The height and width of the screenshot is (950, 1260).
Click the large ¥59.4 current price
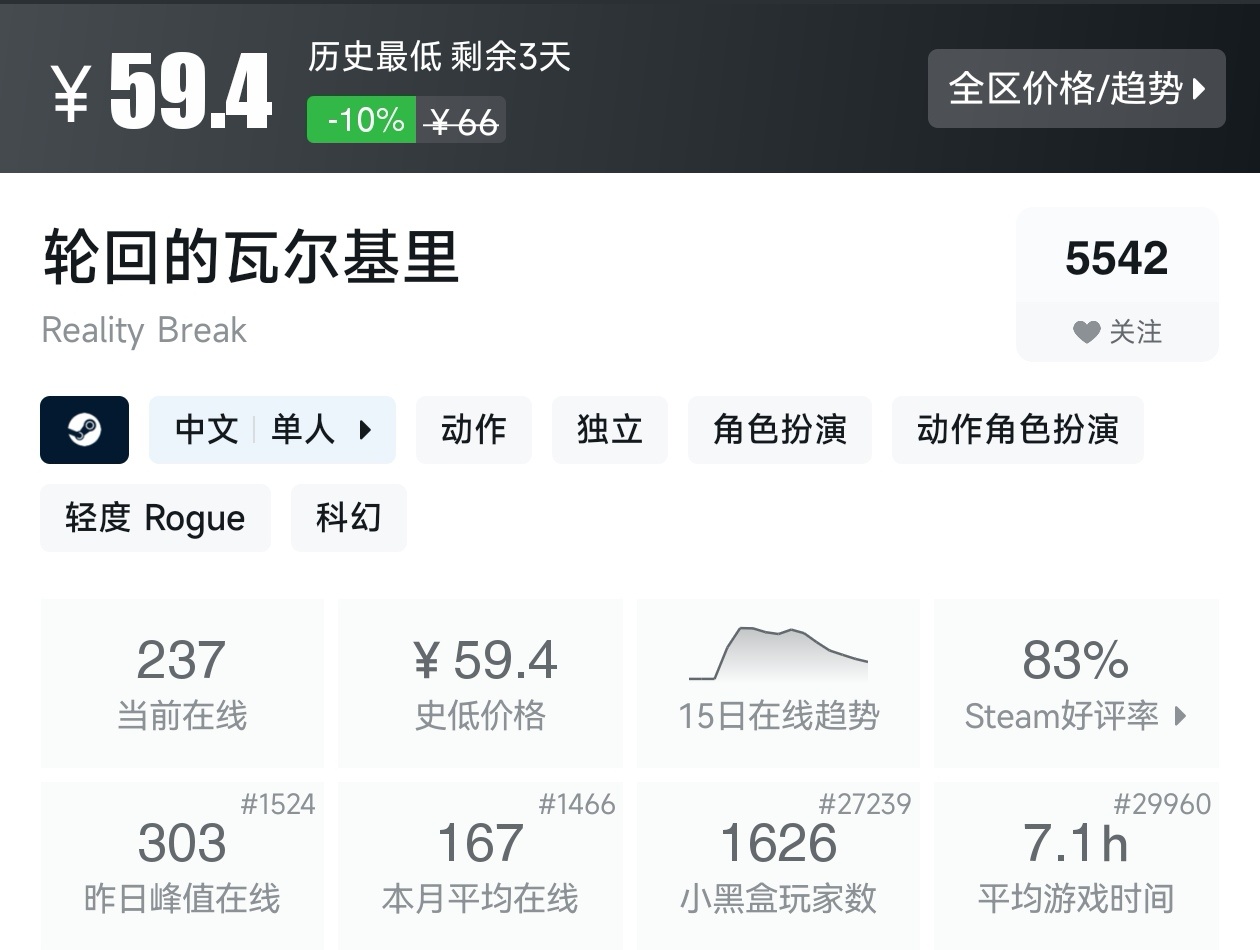(161, 93)
